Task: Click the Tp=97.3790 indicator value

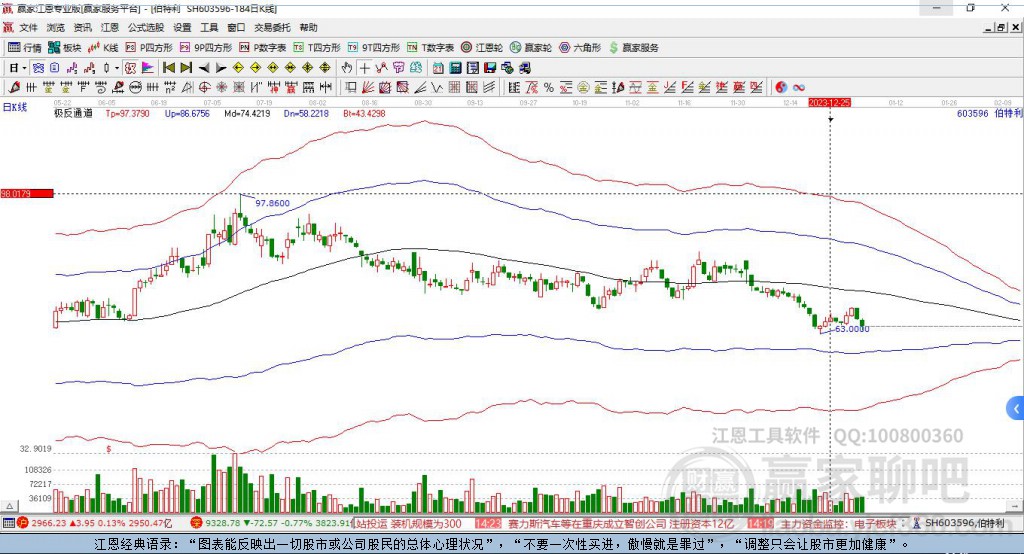Action: (127, 113)
